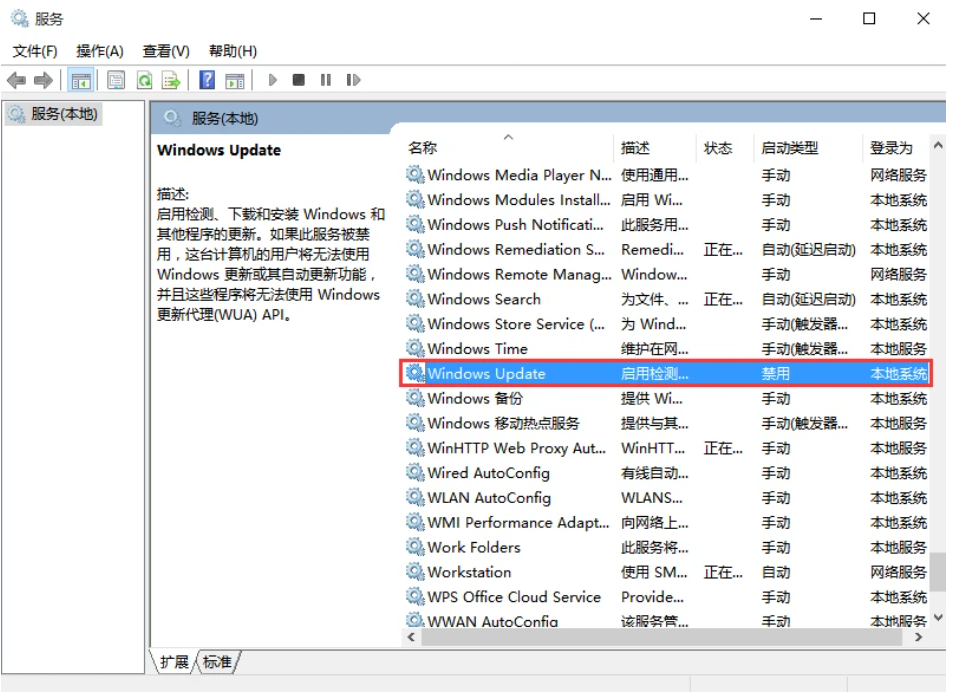
Task: Switch to the 扩展 tab
Action: pyautogui.click(x=175, y=663)
